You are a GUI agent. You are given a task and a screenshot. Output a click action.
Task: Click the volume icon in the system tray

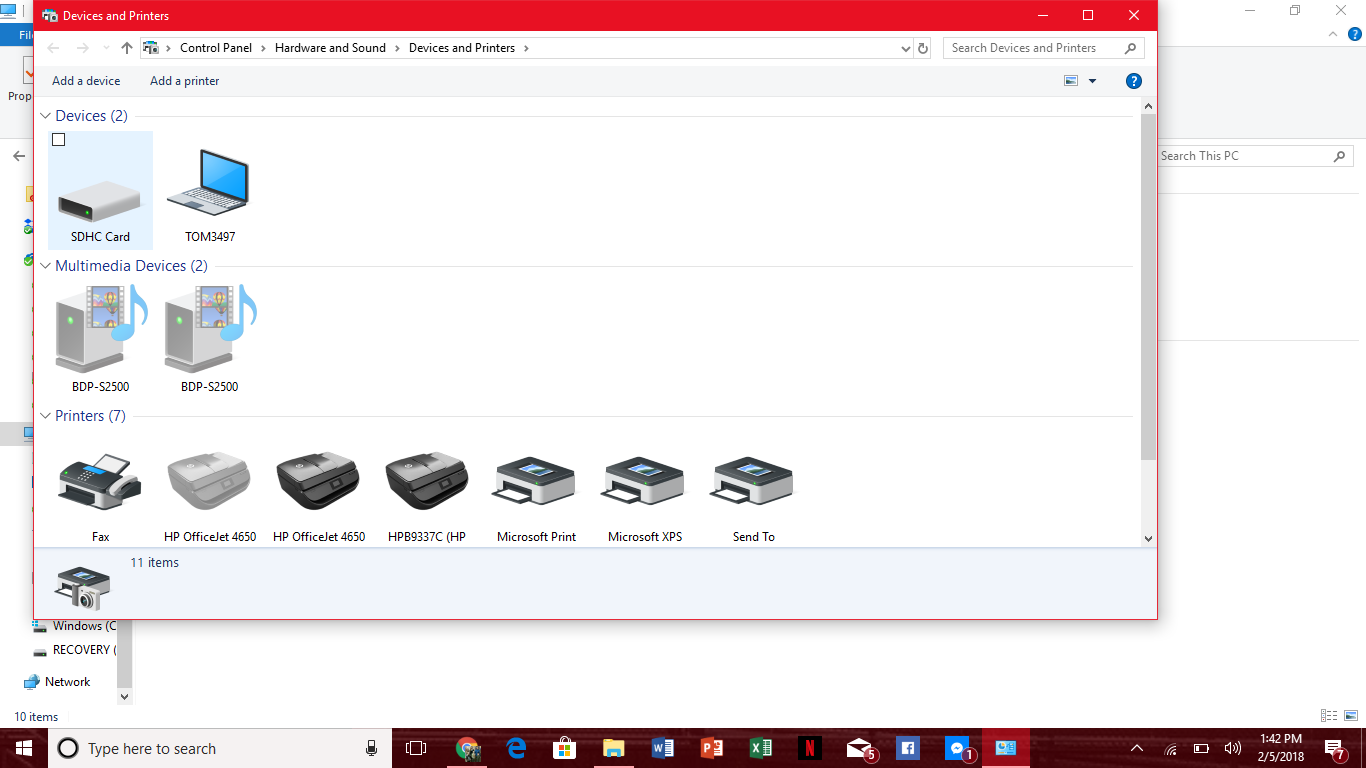(1232, 748)
